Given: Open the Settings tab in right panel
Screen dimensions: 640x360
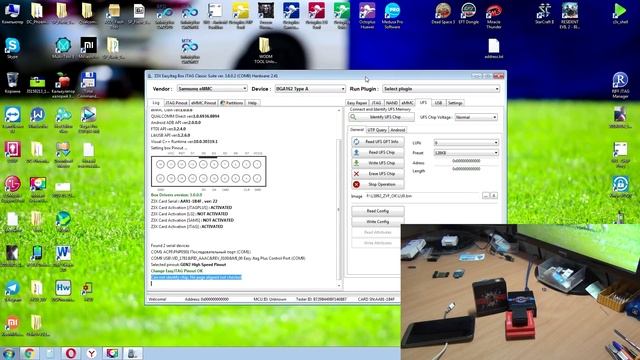Looking at the screenshot, I should pos(455,103).
